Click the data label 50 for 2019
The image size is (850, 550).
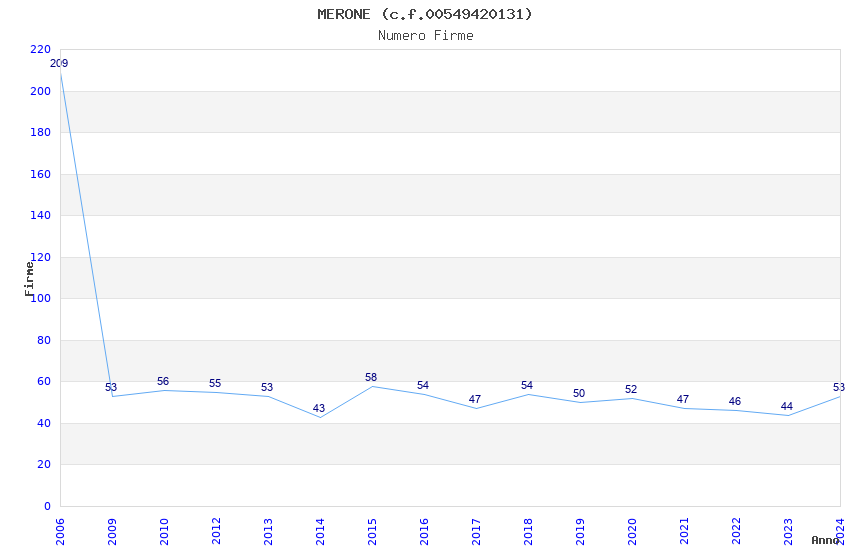pyautogui.click(x=579, y=394)
